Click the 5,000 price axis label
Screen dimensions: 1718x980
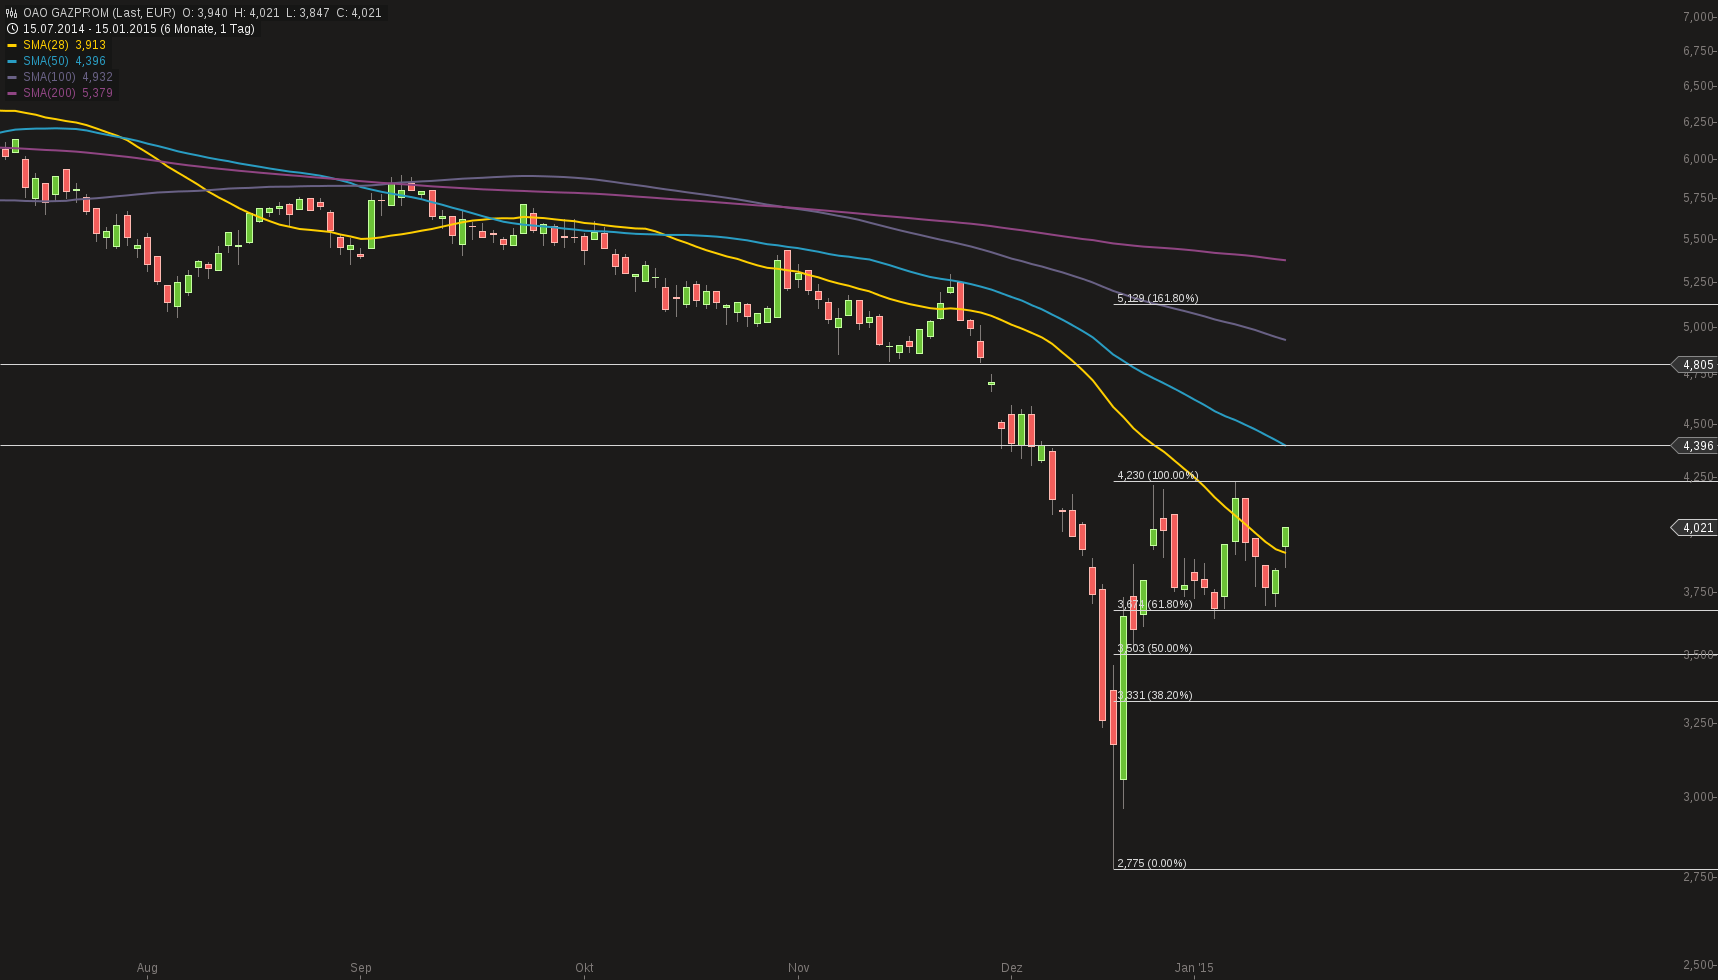[x=1699, y=327]
